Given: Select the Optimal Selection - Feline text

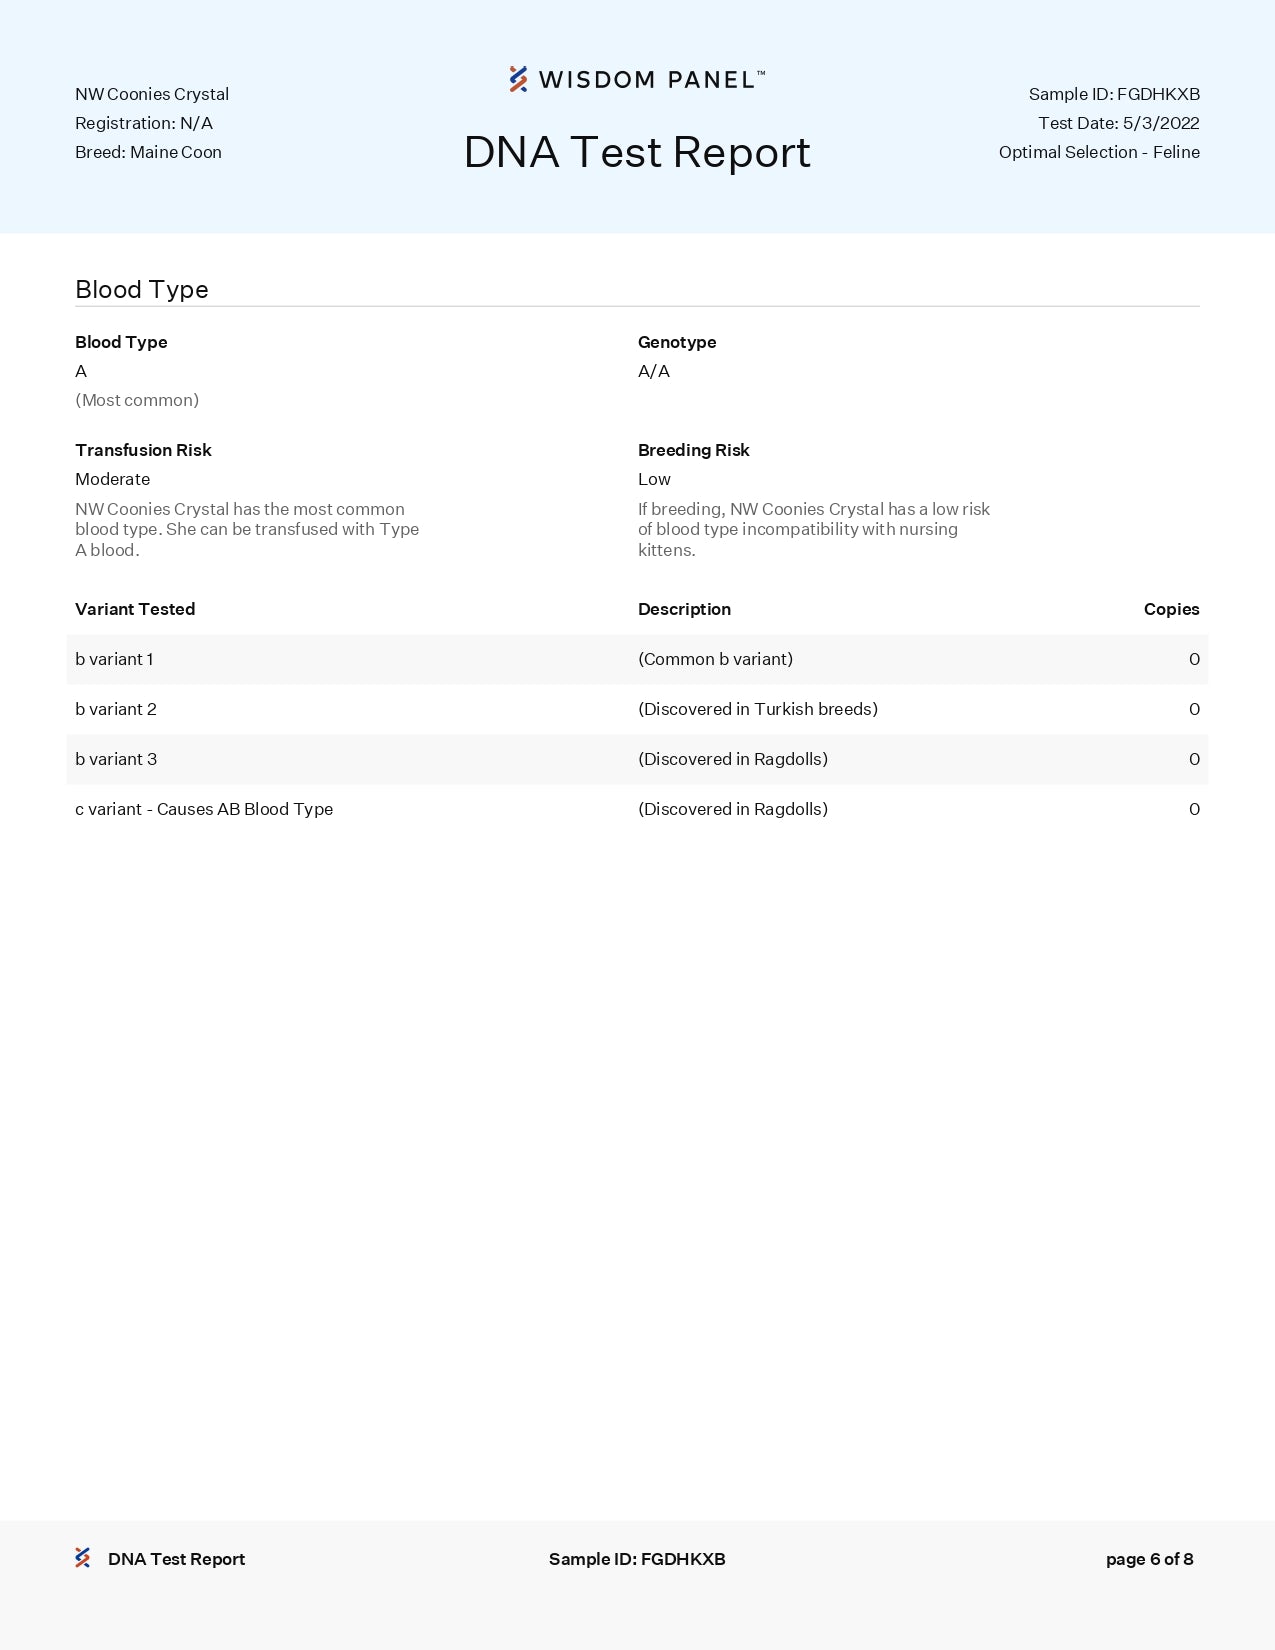Looking at the screenshot, I should pyautogui.click(x=1098, y=152).
